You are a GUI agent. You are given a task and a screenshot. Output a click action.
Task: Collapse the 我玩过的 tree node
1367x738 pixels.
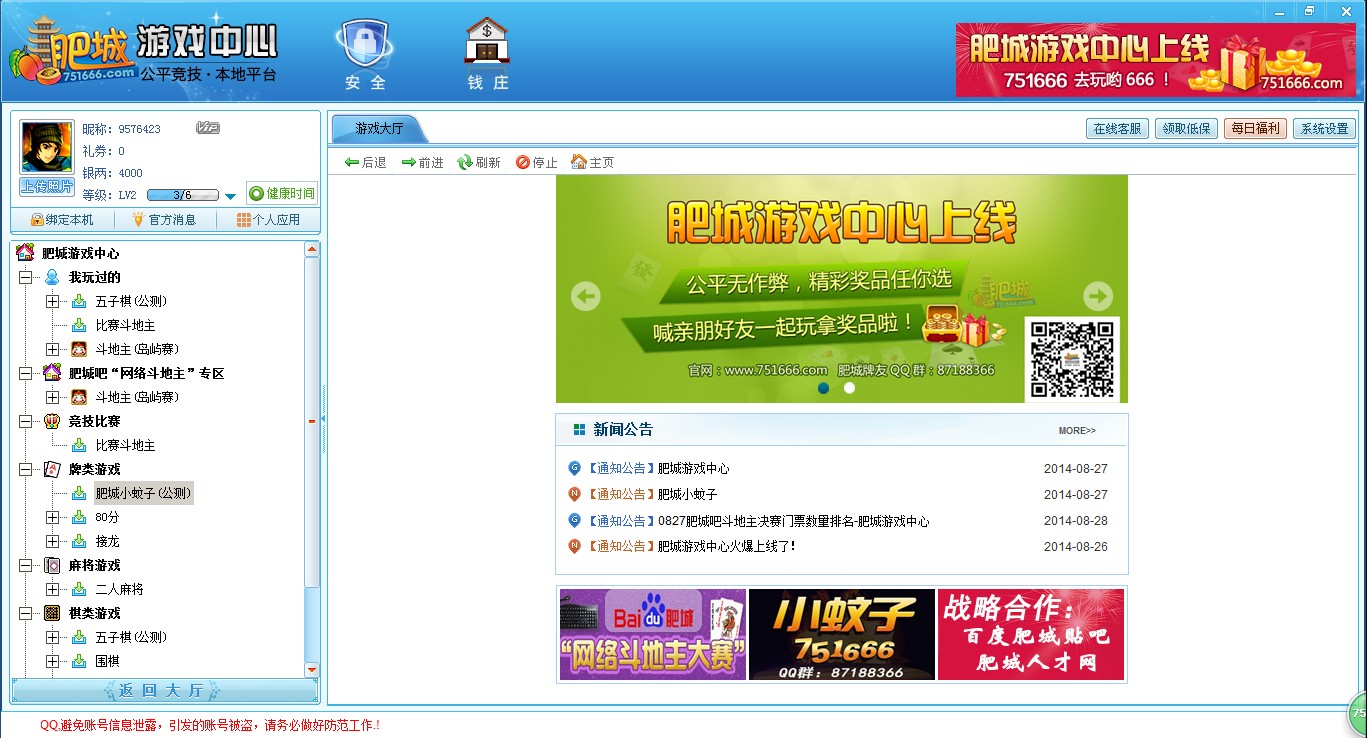26,277
